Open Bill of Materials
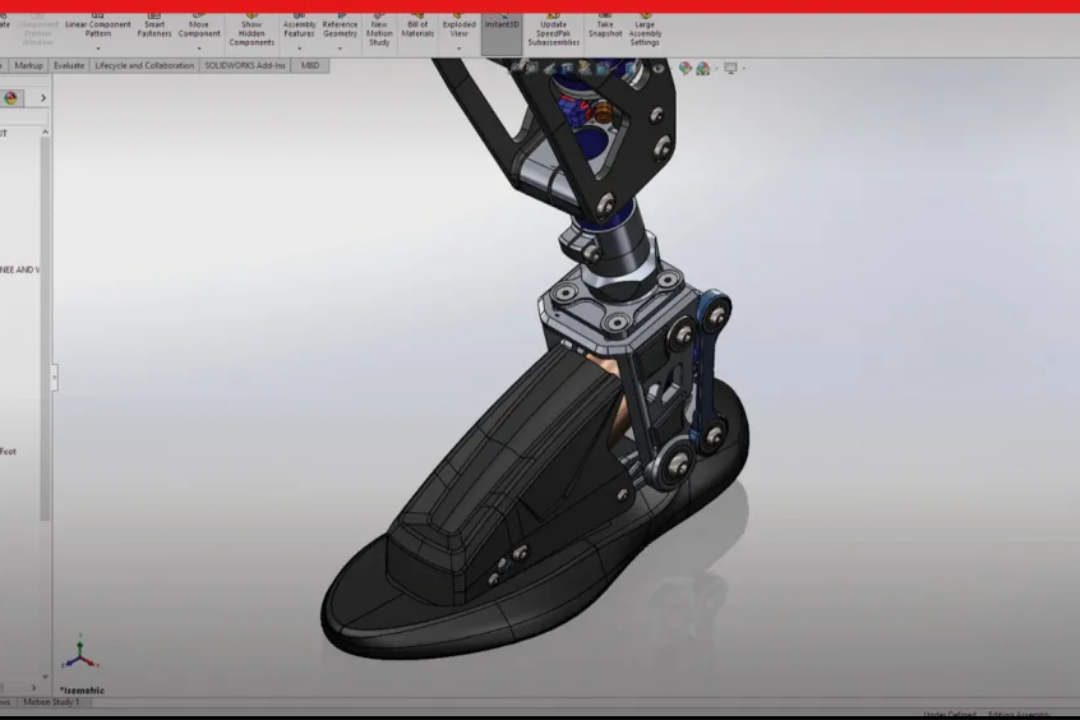The height and width of the screenshot is (720, 1080). point(417,26)
